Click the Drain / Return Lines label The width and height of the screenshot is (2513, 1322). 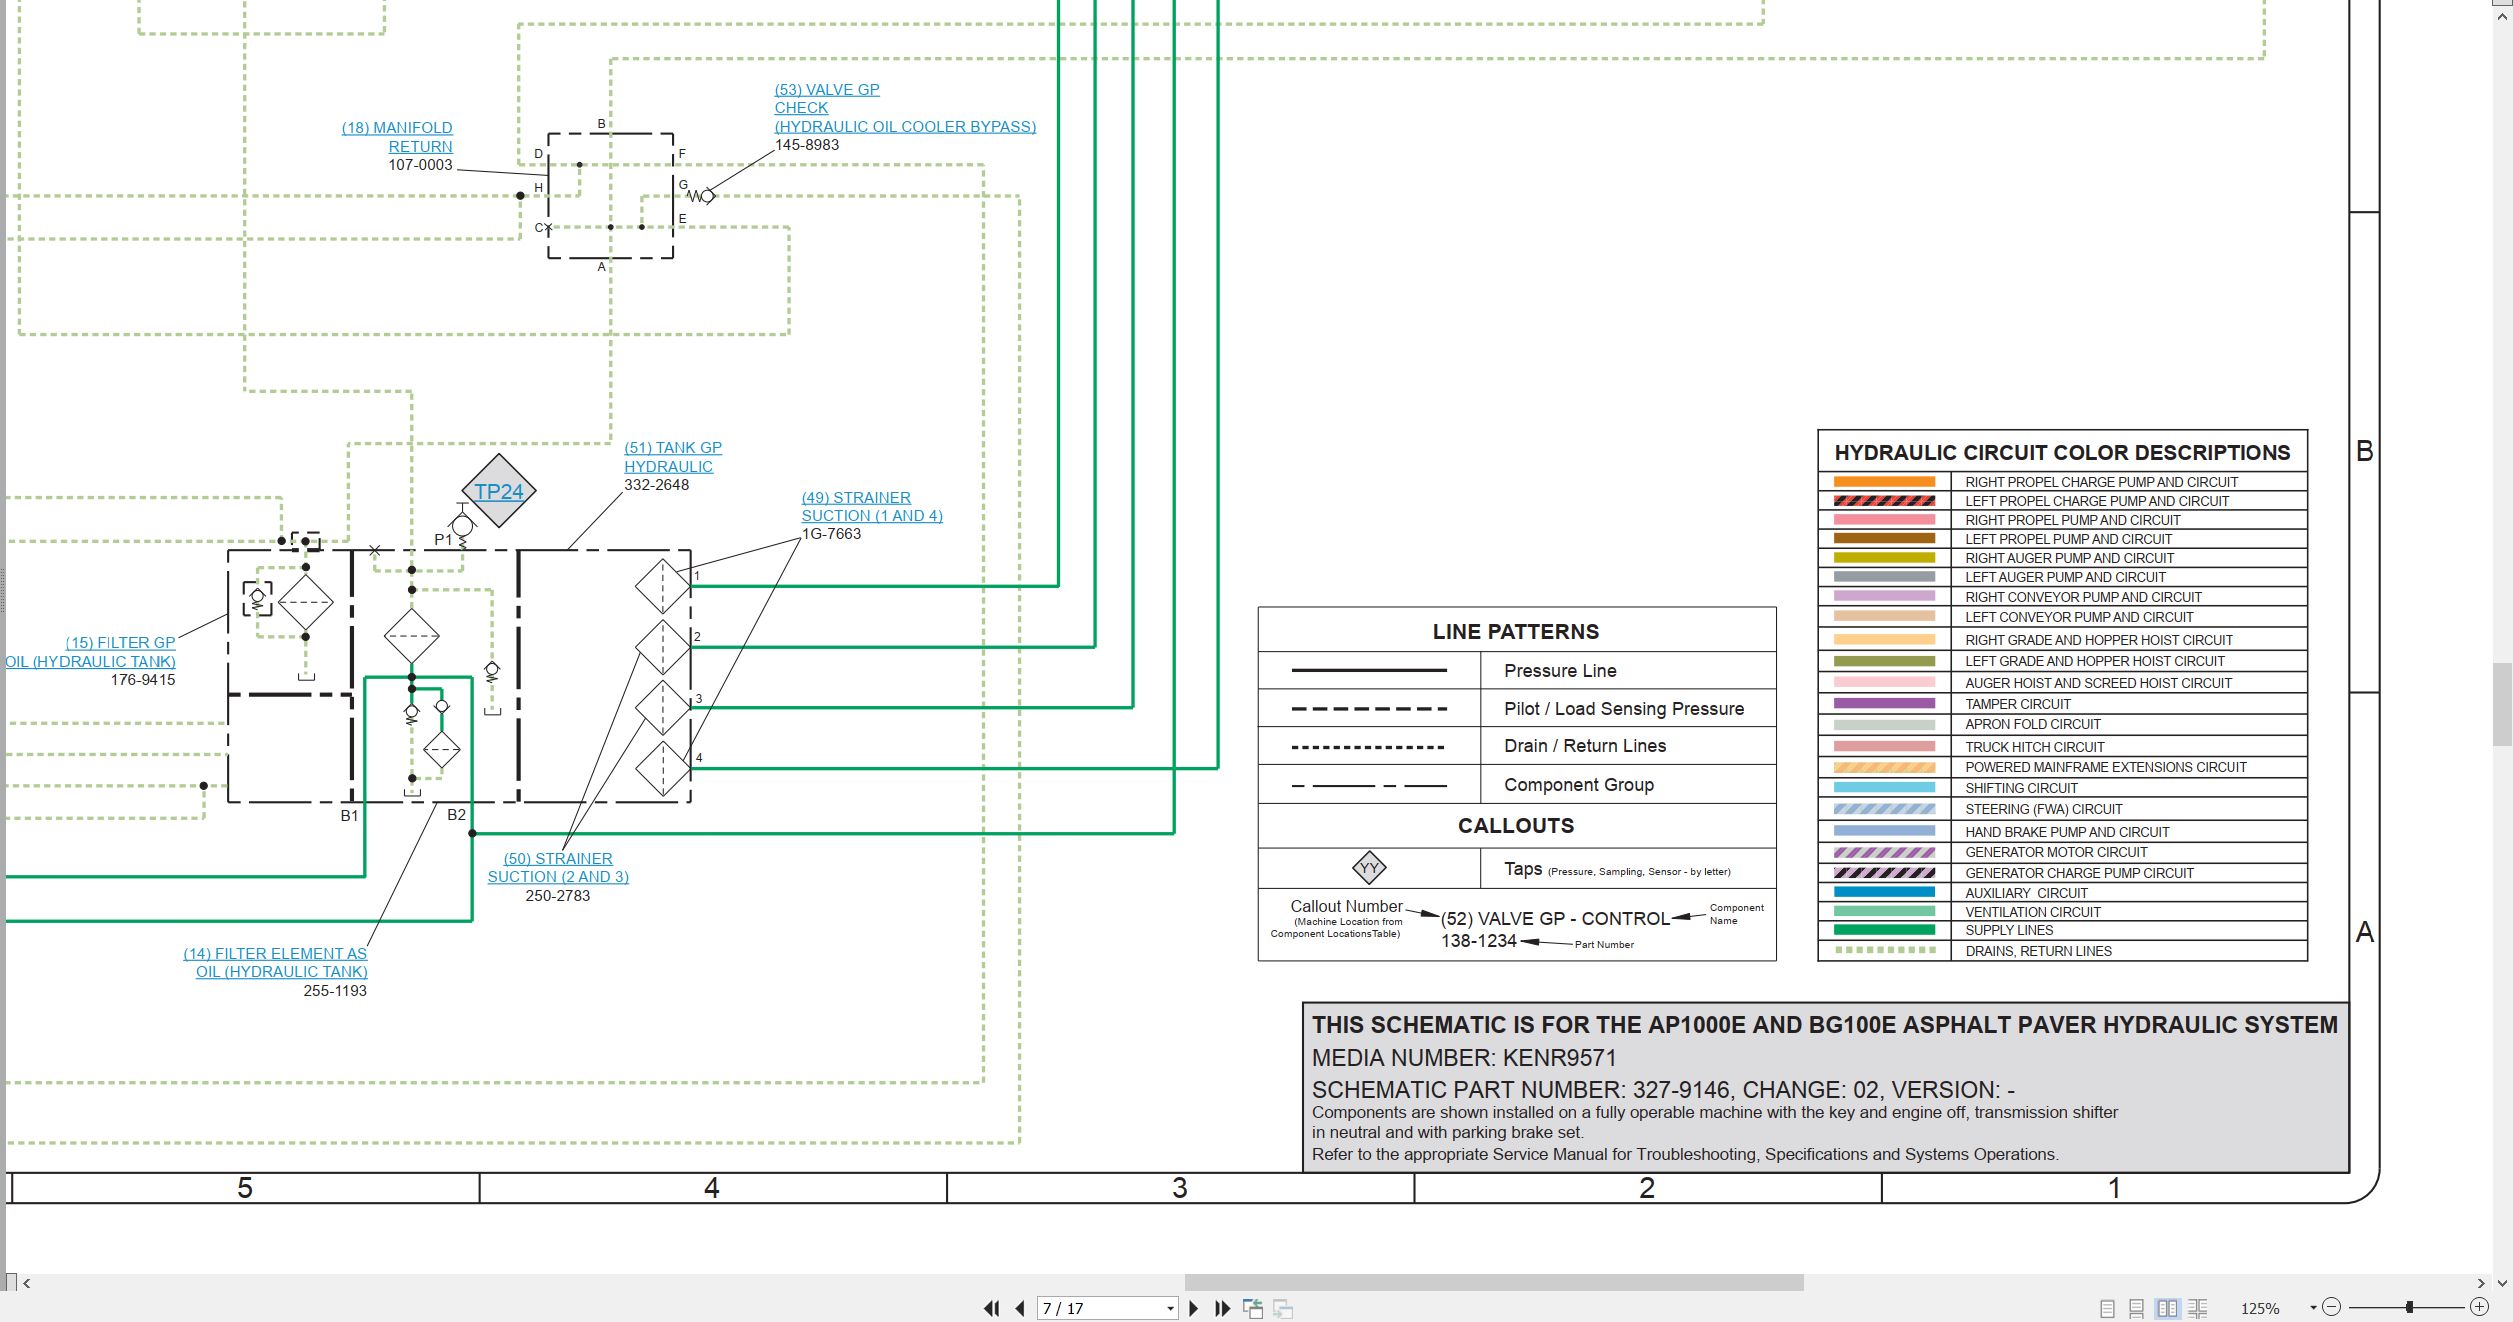pyautogui.click(x=1585, y=746)
